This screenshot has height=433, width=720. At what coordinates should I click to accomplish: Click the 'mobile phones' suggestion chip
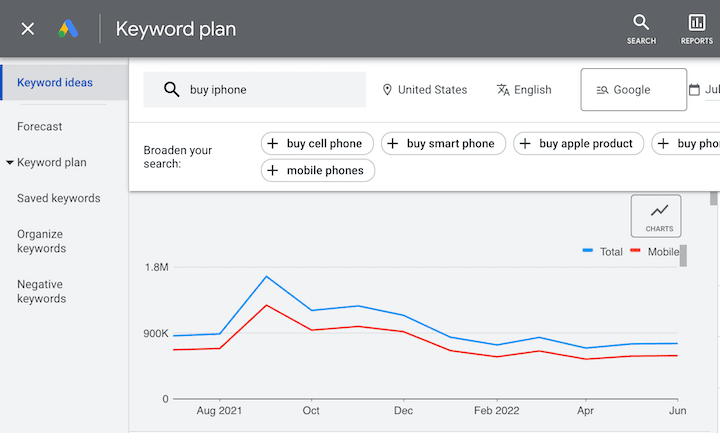click(x=318, y=170)
